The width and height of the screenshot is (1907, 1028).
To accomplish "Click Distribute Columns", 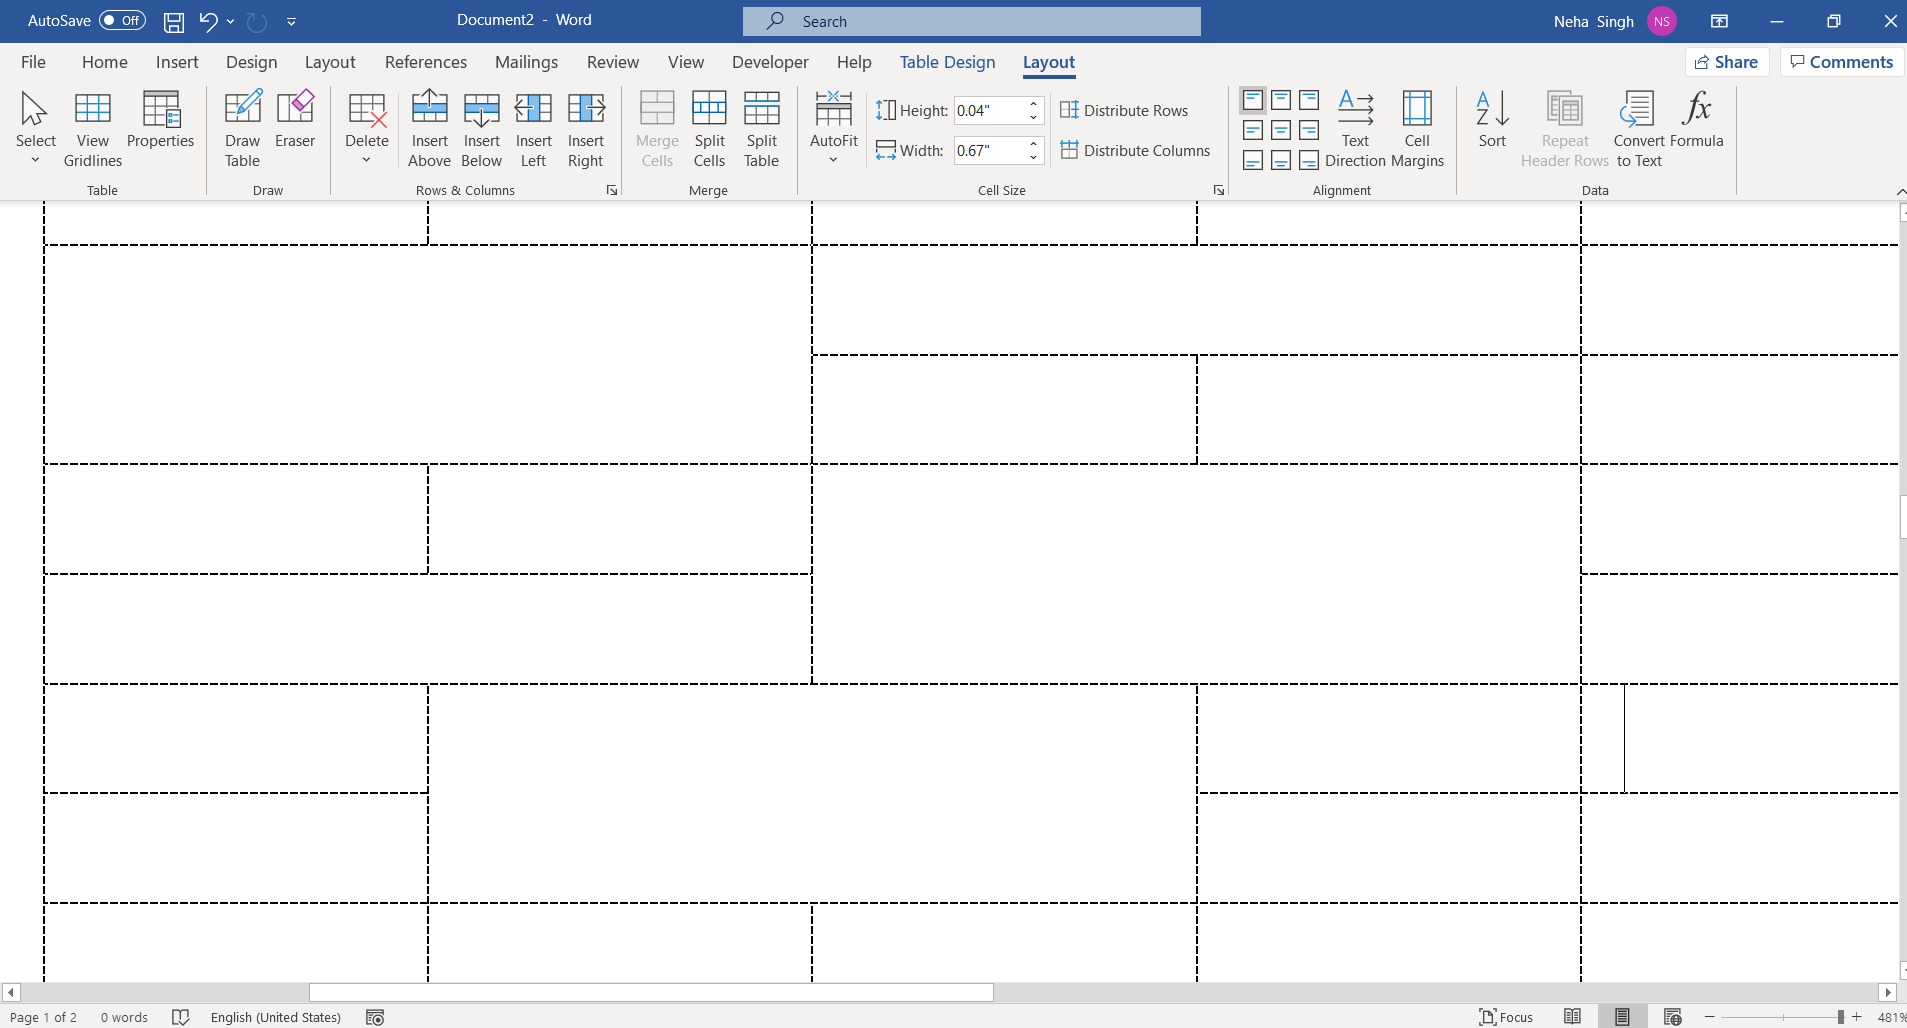I will coord(1136,150).
